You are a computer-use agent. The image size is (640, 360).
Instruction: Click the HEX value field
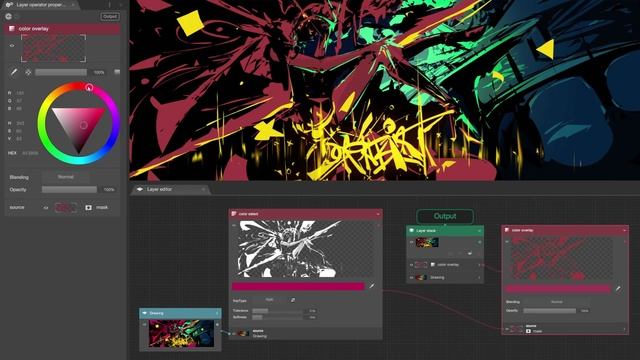point(30,153)
